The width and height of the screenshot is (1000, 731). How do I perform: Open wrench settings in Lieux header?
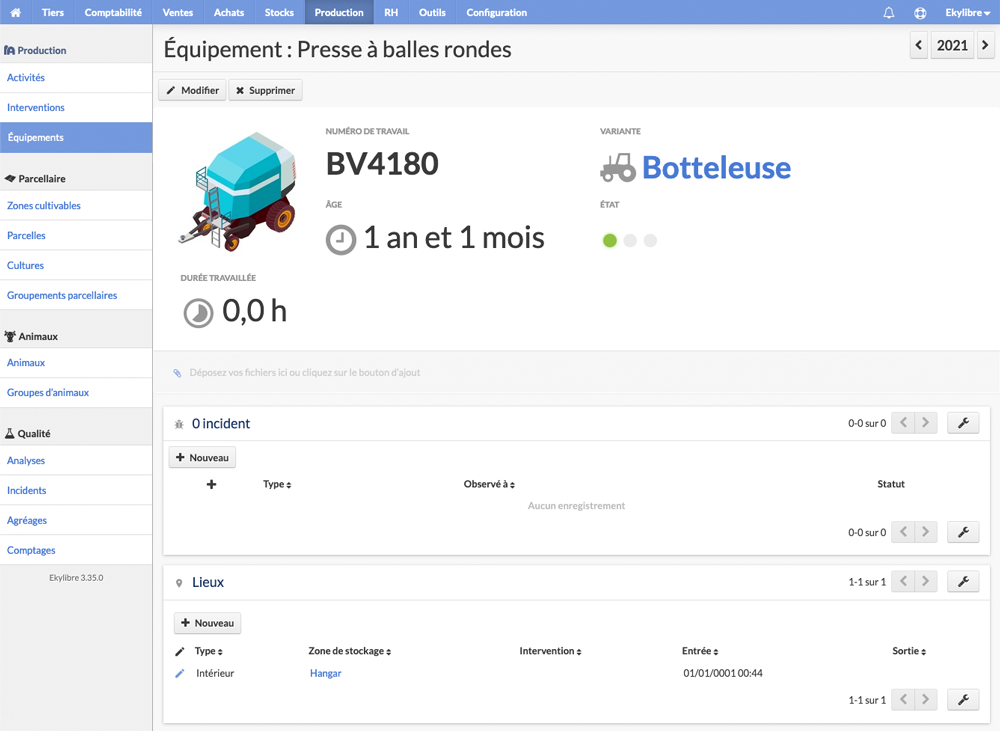click(963, 581)
